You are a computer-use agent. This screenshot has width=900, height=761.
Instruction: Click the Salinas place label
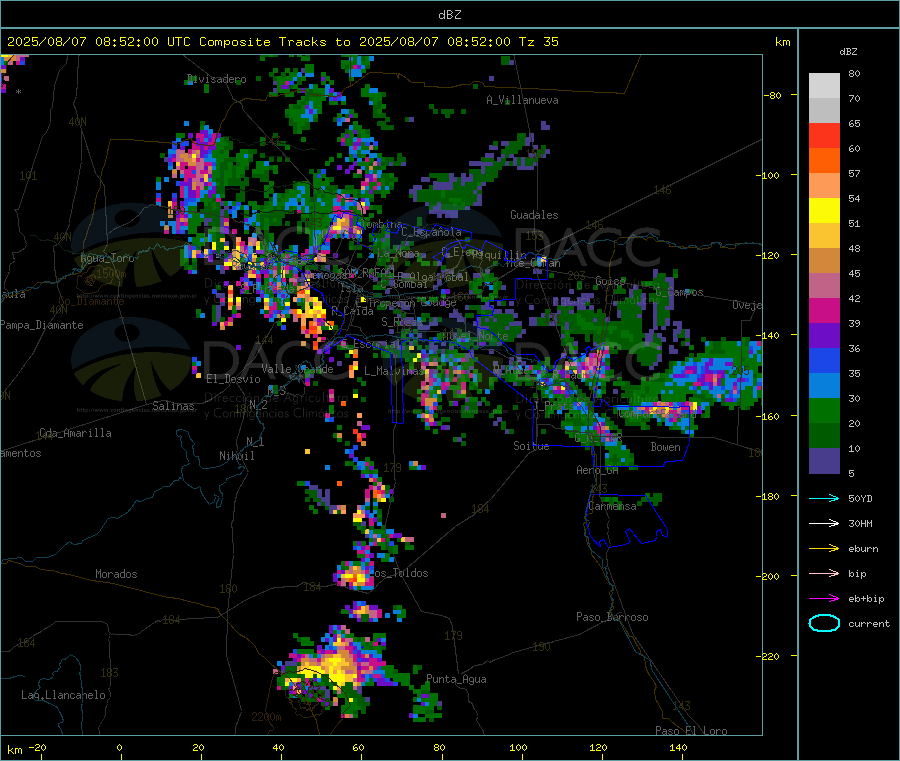(173, 406)
